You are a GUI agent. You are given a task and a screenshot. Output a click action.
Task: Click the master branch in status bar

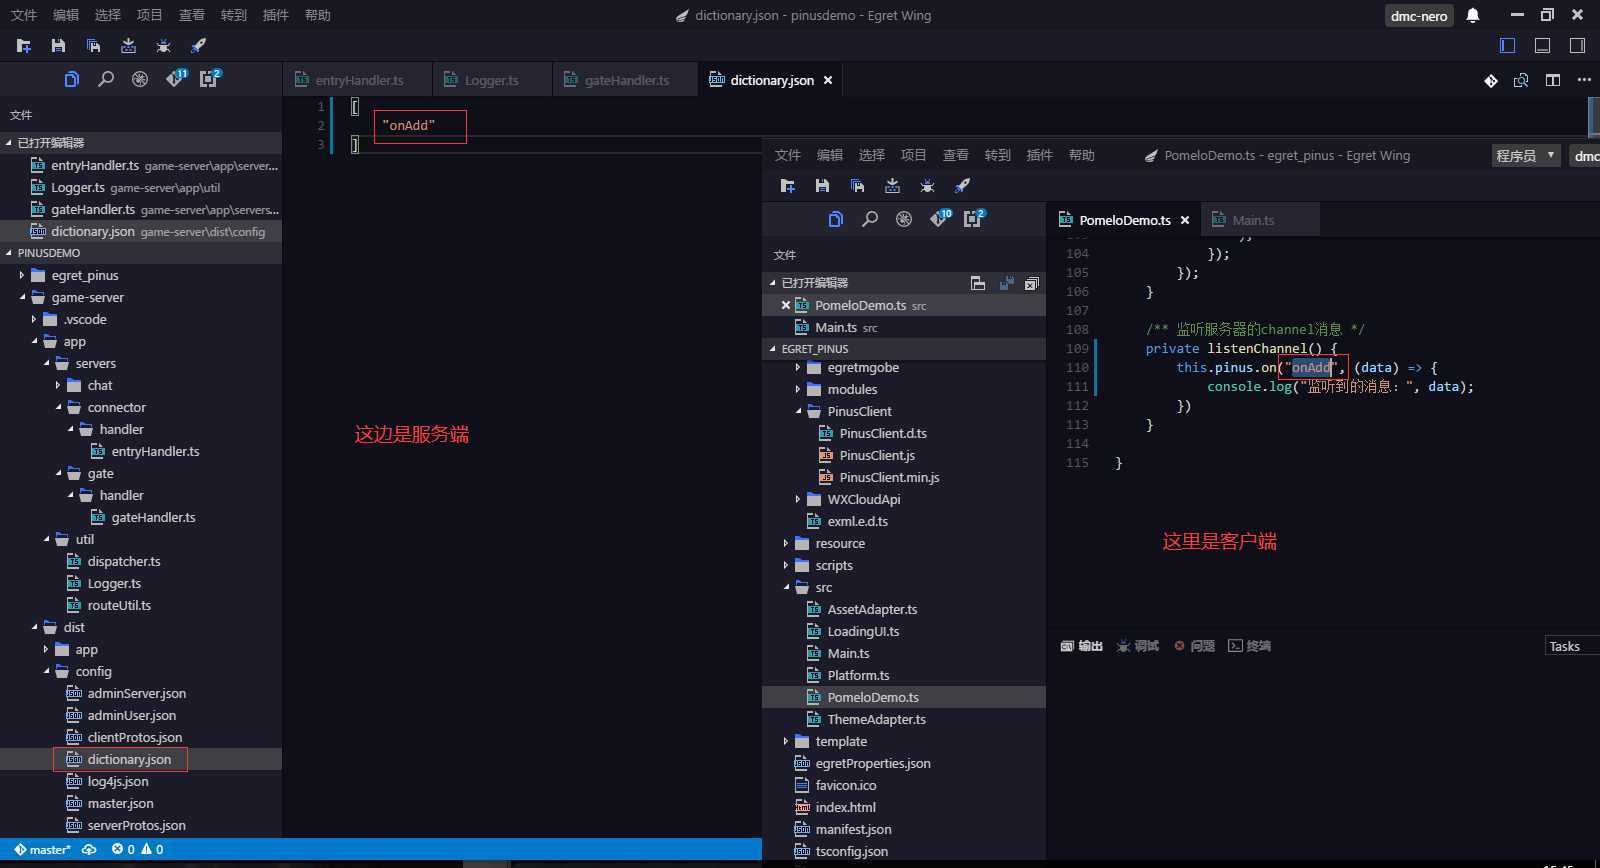point(43,849)
